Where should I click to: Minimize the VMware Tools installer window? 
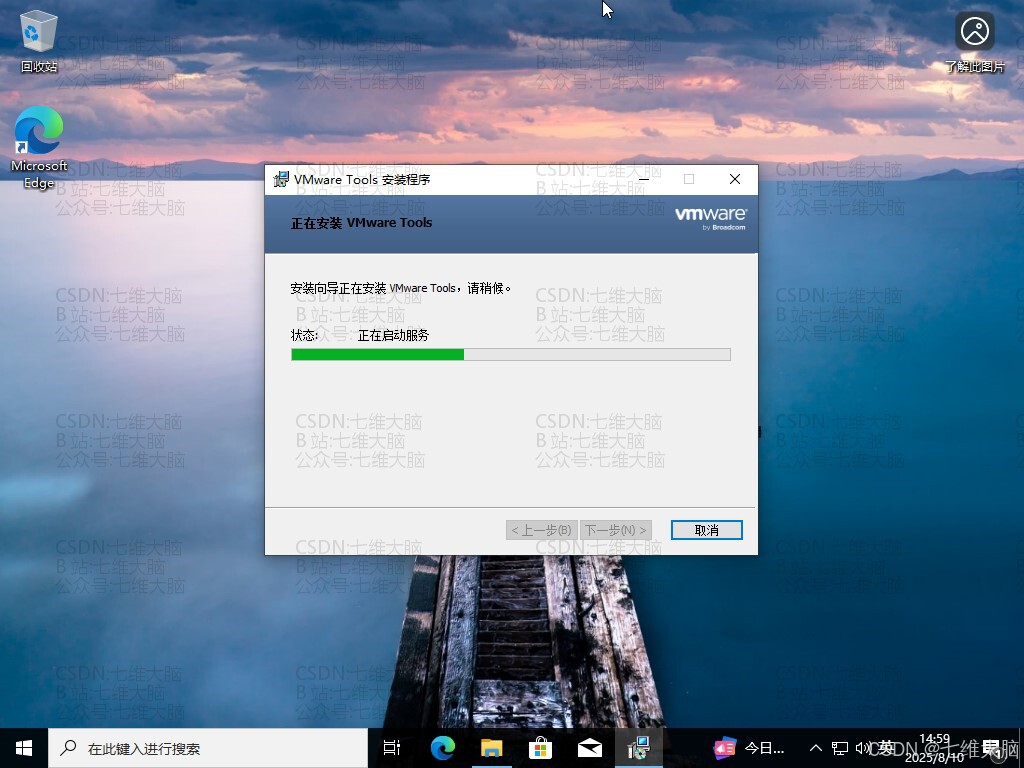[x=643, y=179]
